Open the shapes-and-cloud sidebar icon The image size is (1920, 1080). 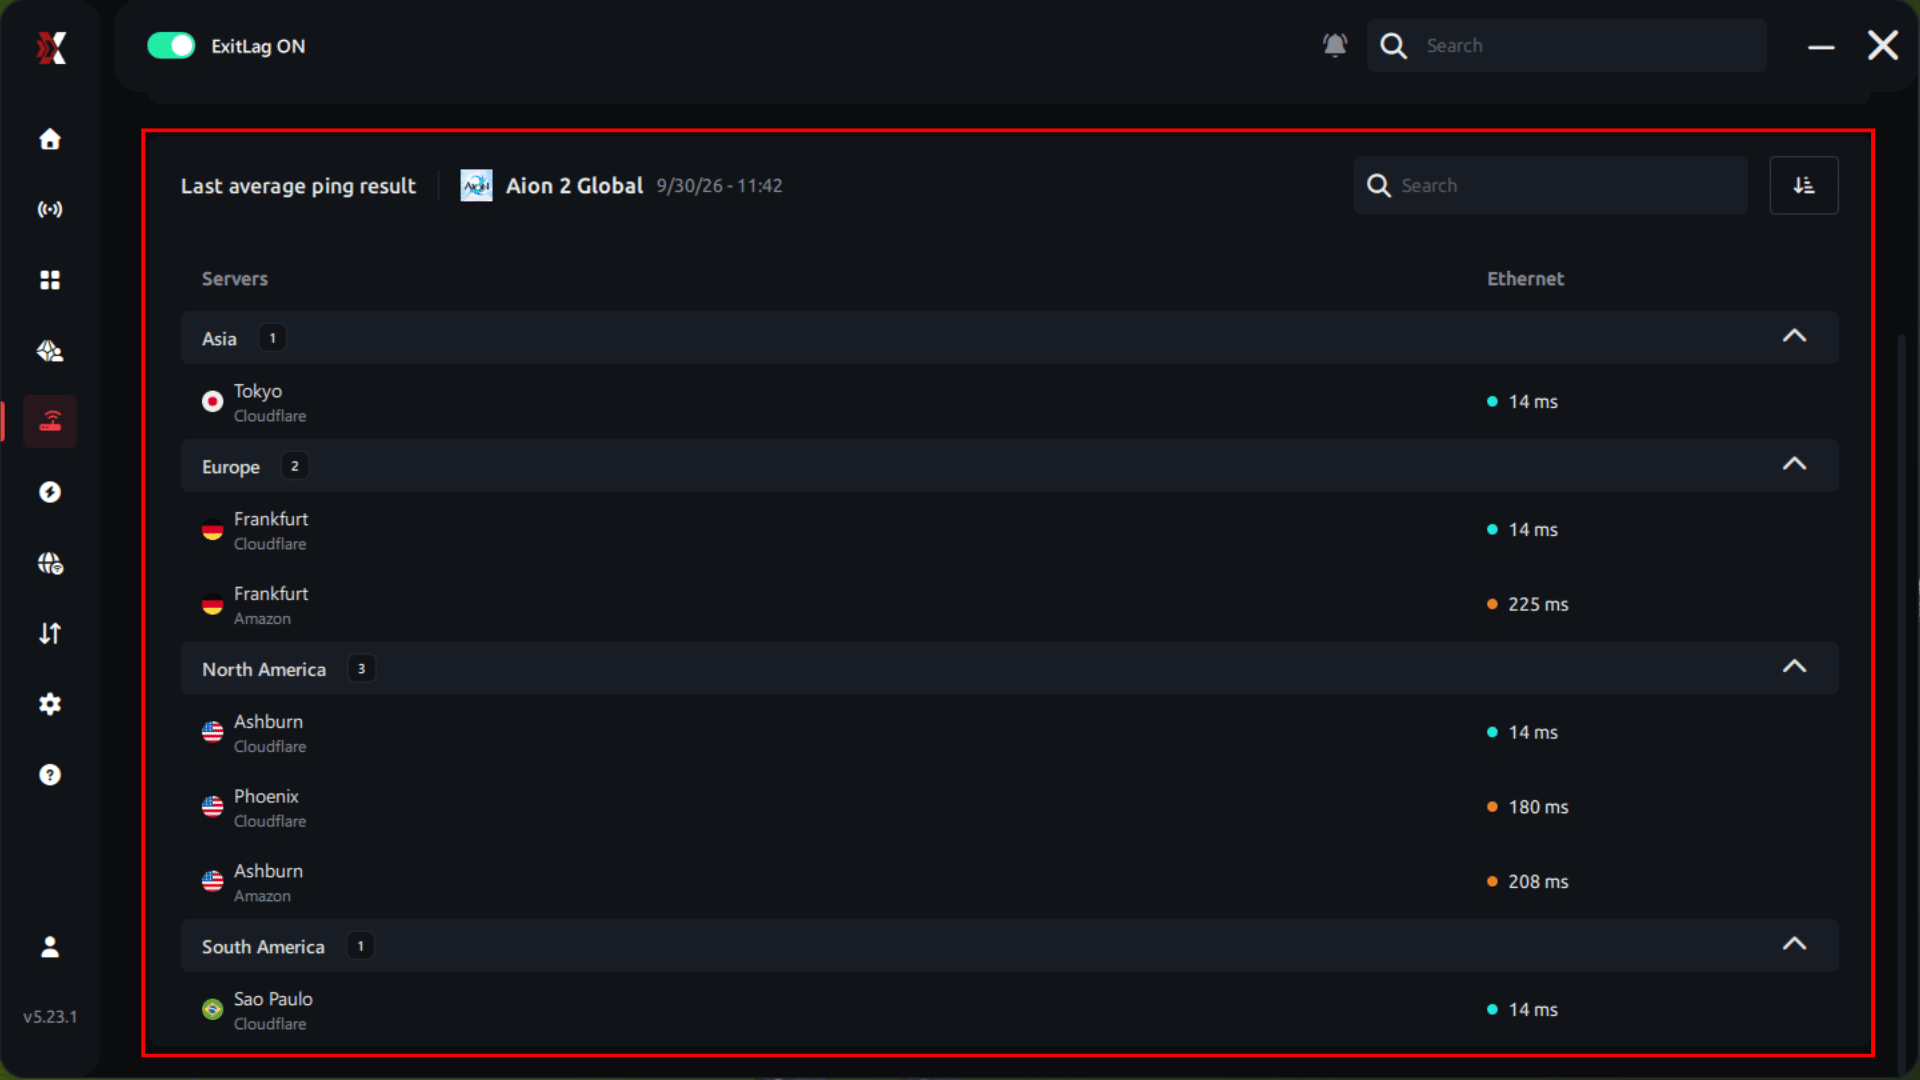50,351
